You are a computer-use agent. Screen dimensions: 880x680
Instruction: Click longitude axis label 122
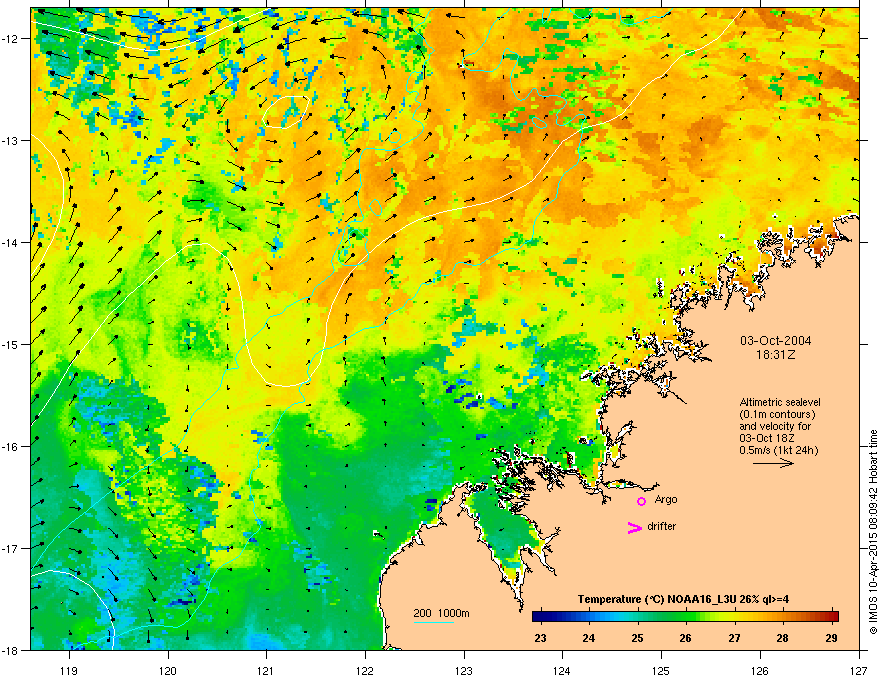click(365, 670)
